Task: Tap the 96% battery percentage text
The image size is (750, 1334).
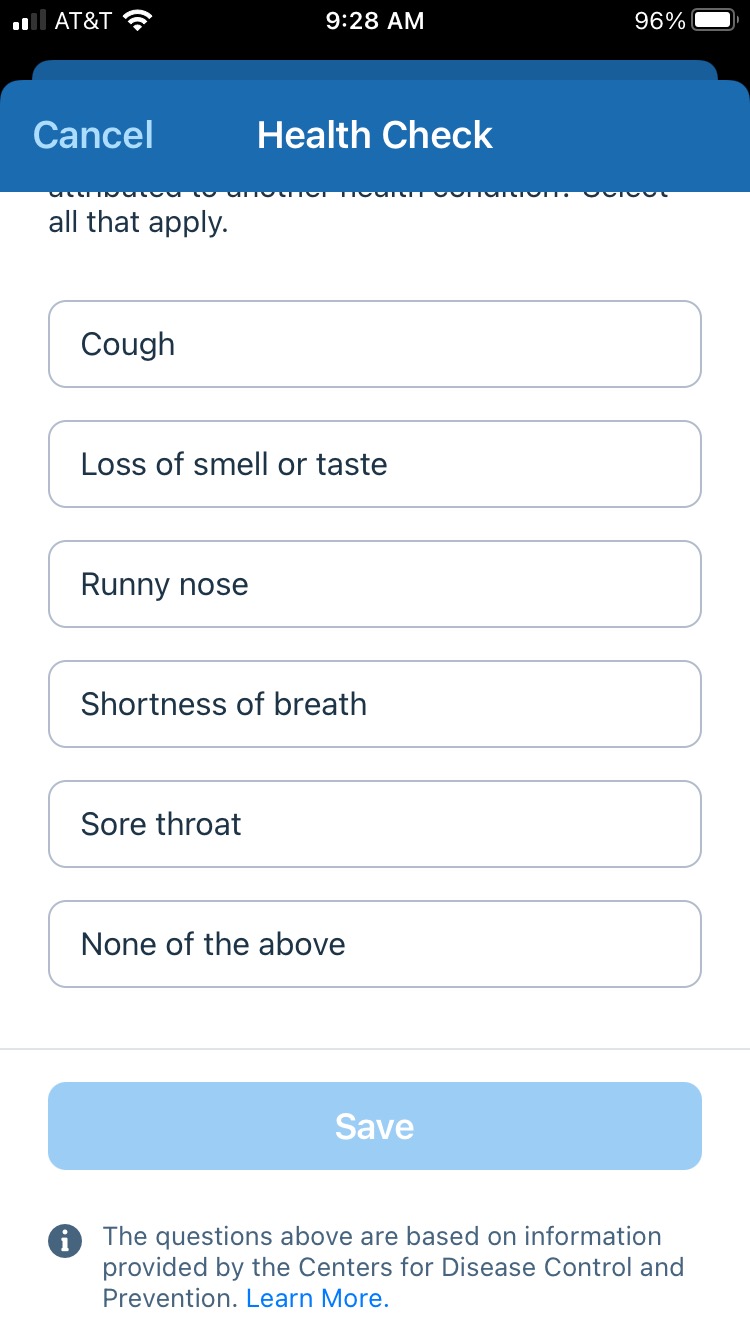Action: click(x=660, y=20)
